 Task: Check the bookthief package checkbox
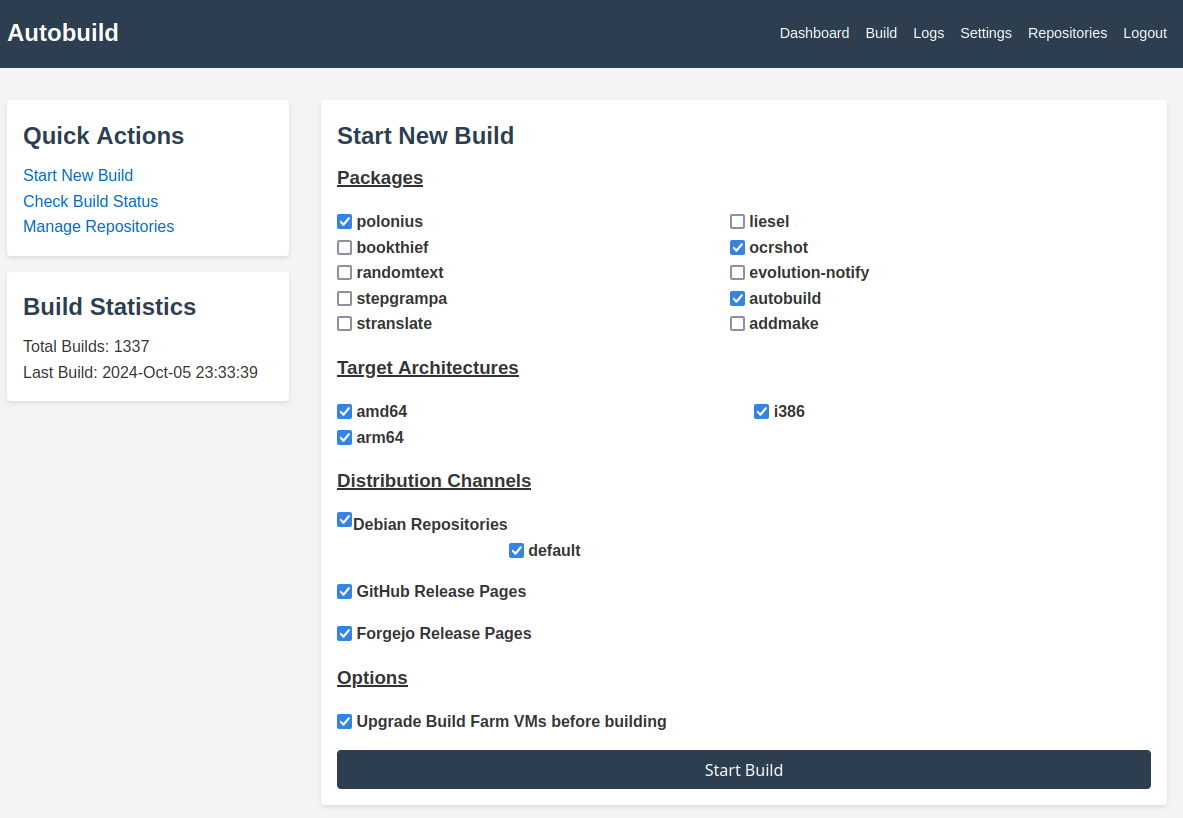tap(344, 248)
